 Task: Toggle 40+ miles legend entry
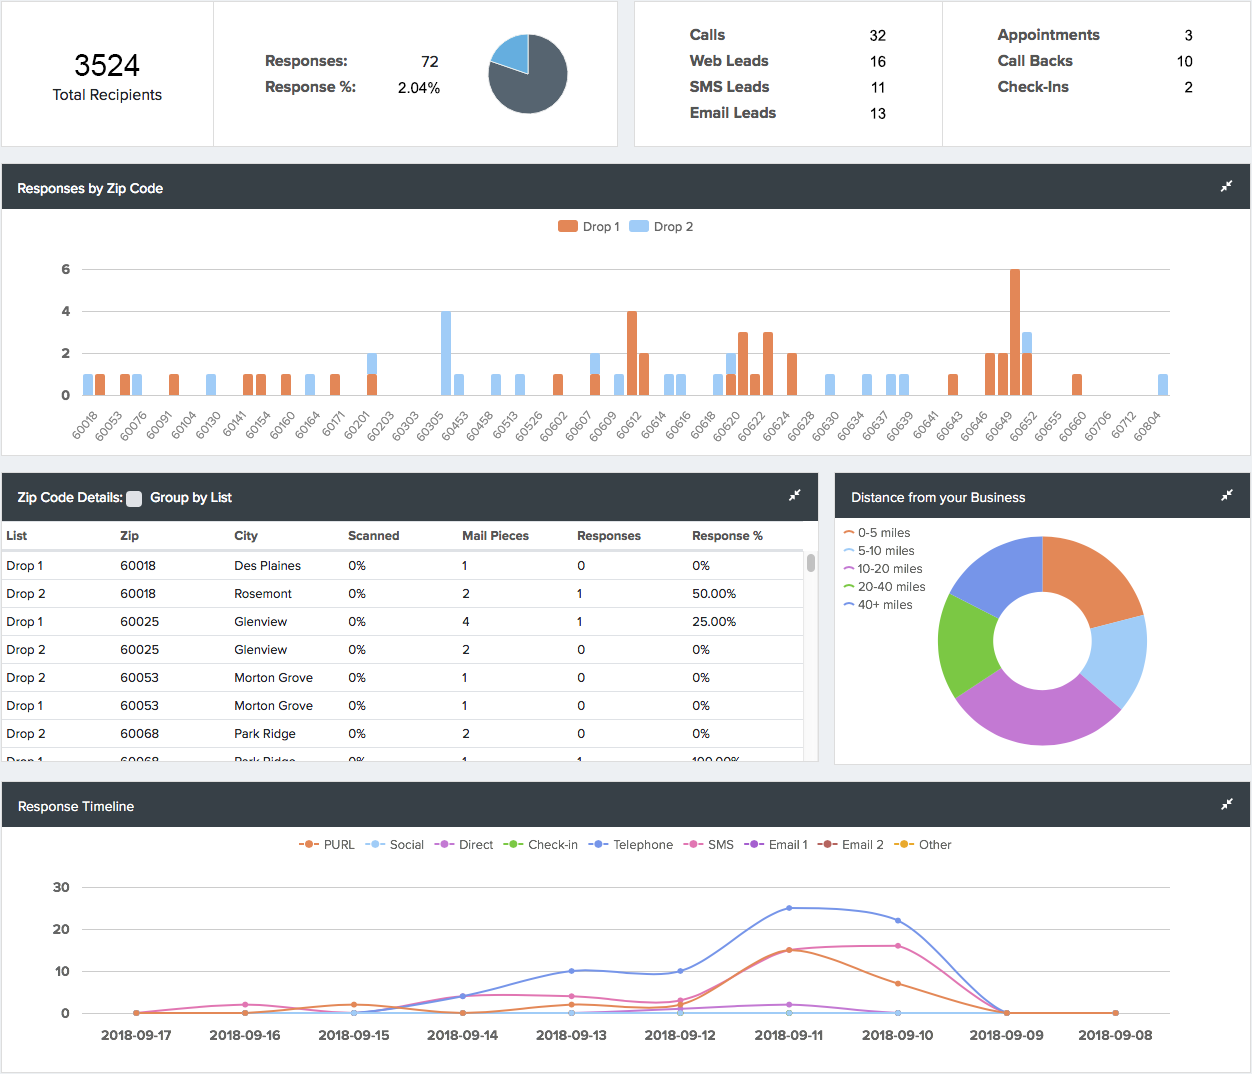(878, 605)
